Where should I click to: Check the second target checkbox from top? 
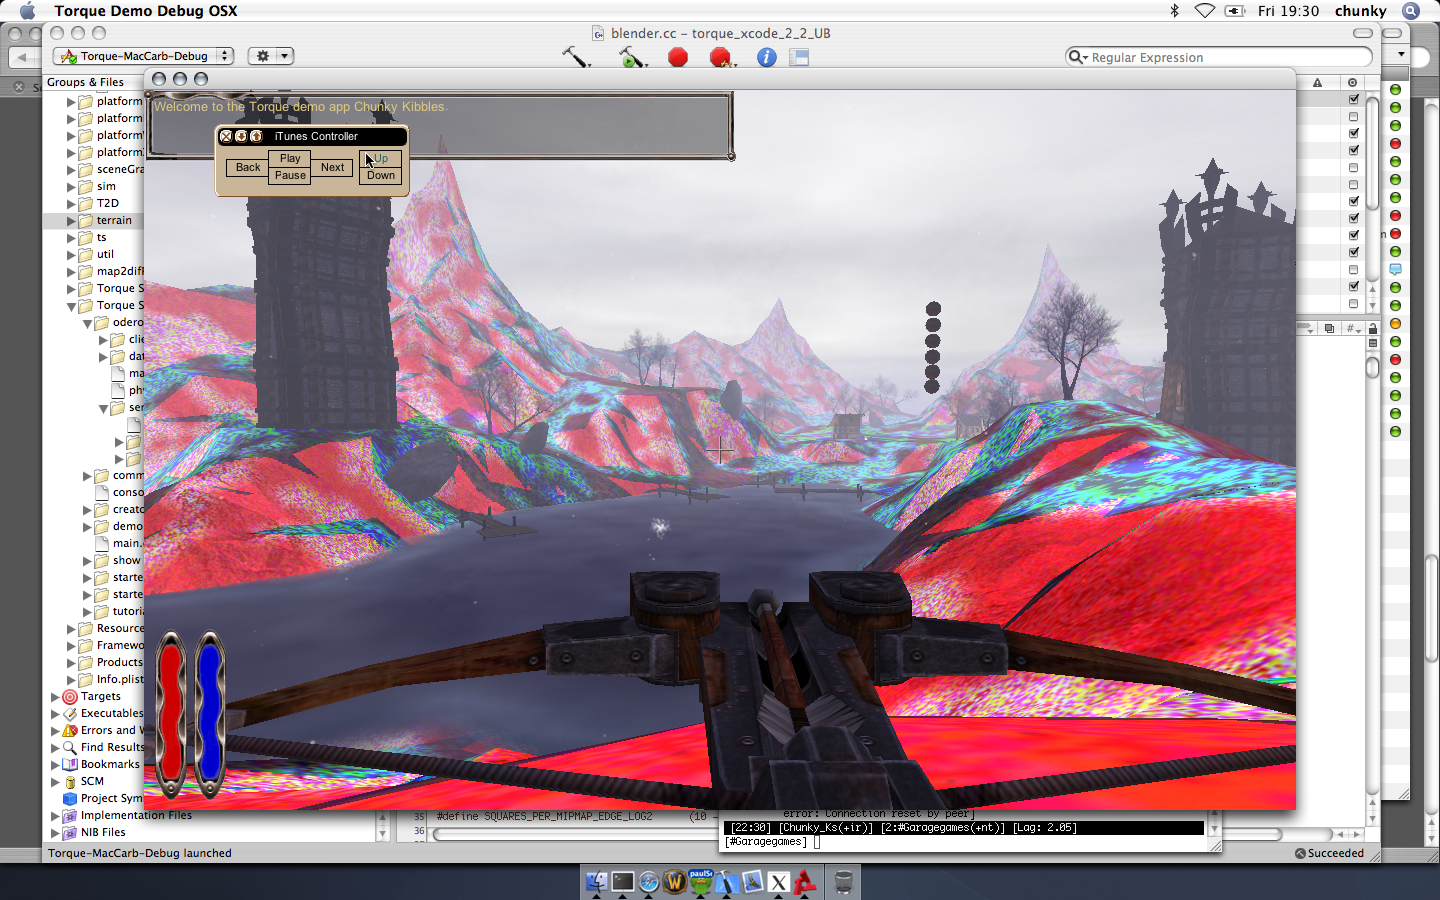(x=1354, y=116)
